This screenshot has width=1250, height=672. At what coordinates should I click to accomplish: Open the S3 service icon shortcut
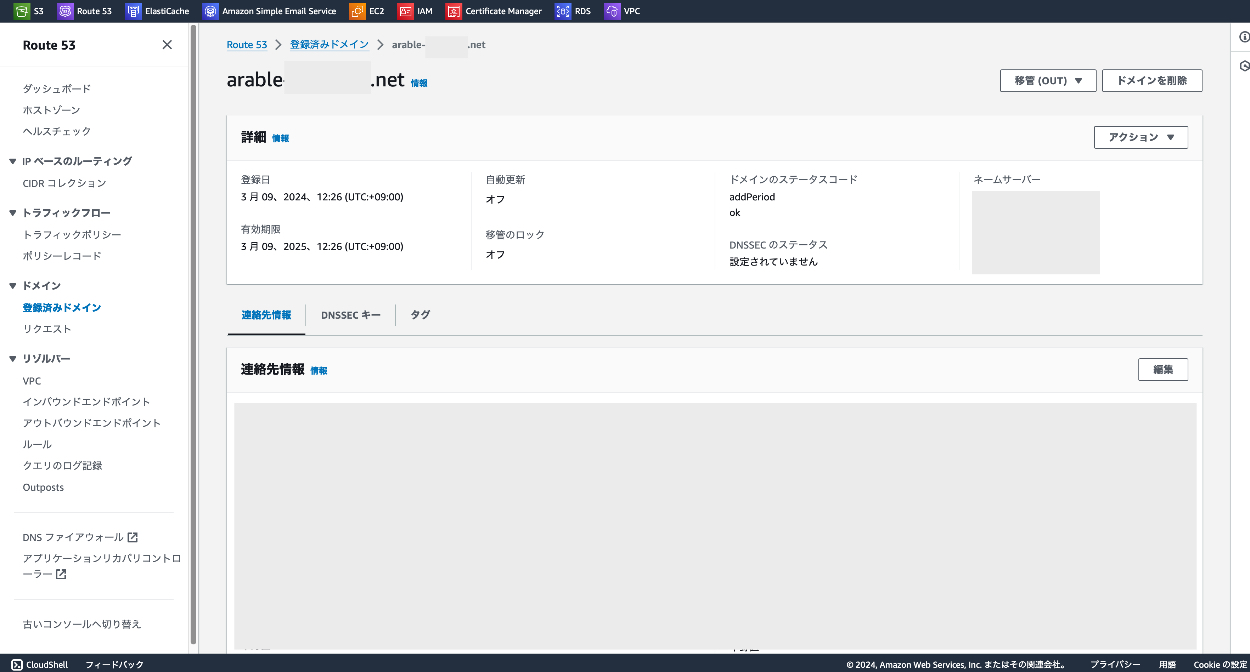[x=21, y=11]
